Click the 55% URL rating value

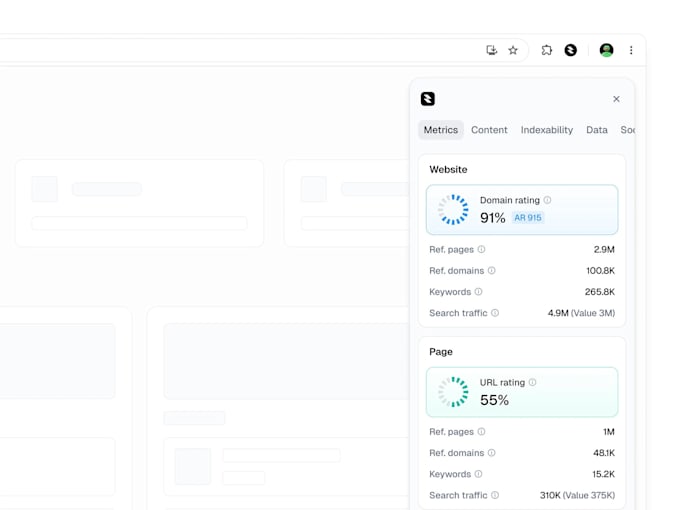[x=494, y=400]
